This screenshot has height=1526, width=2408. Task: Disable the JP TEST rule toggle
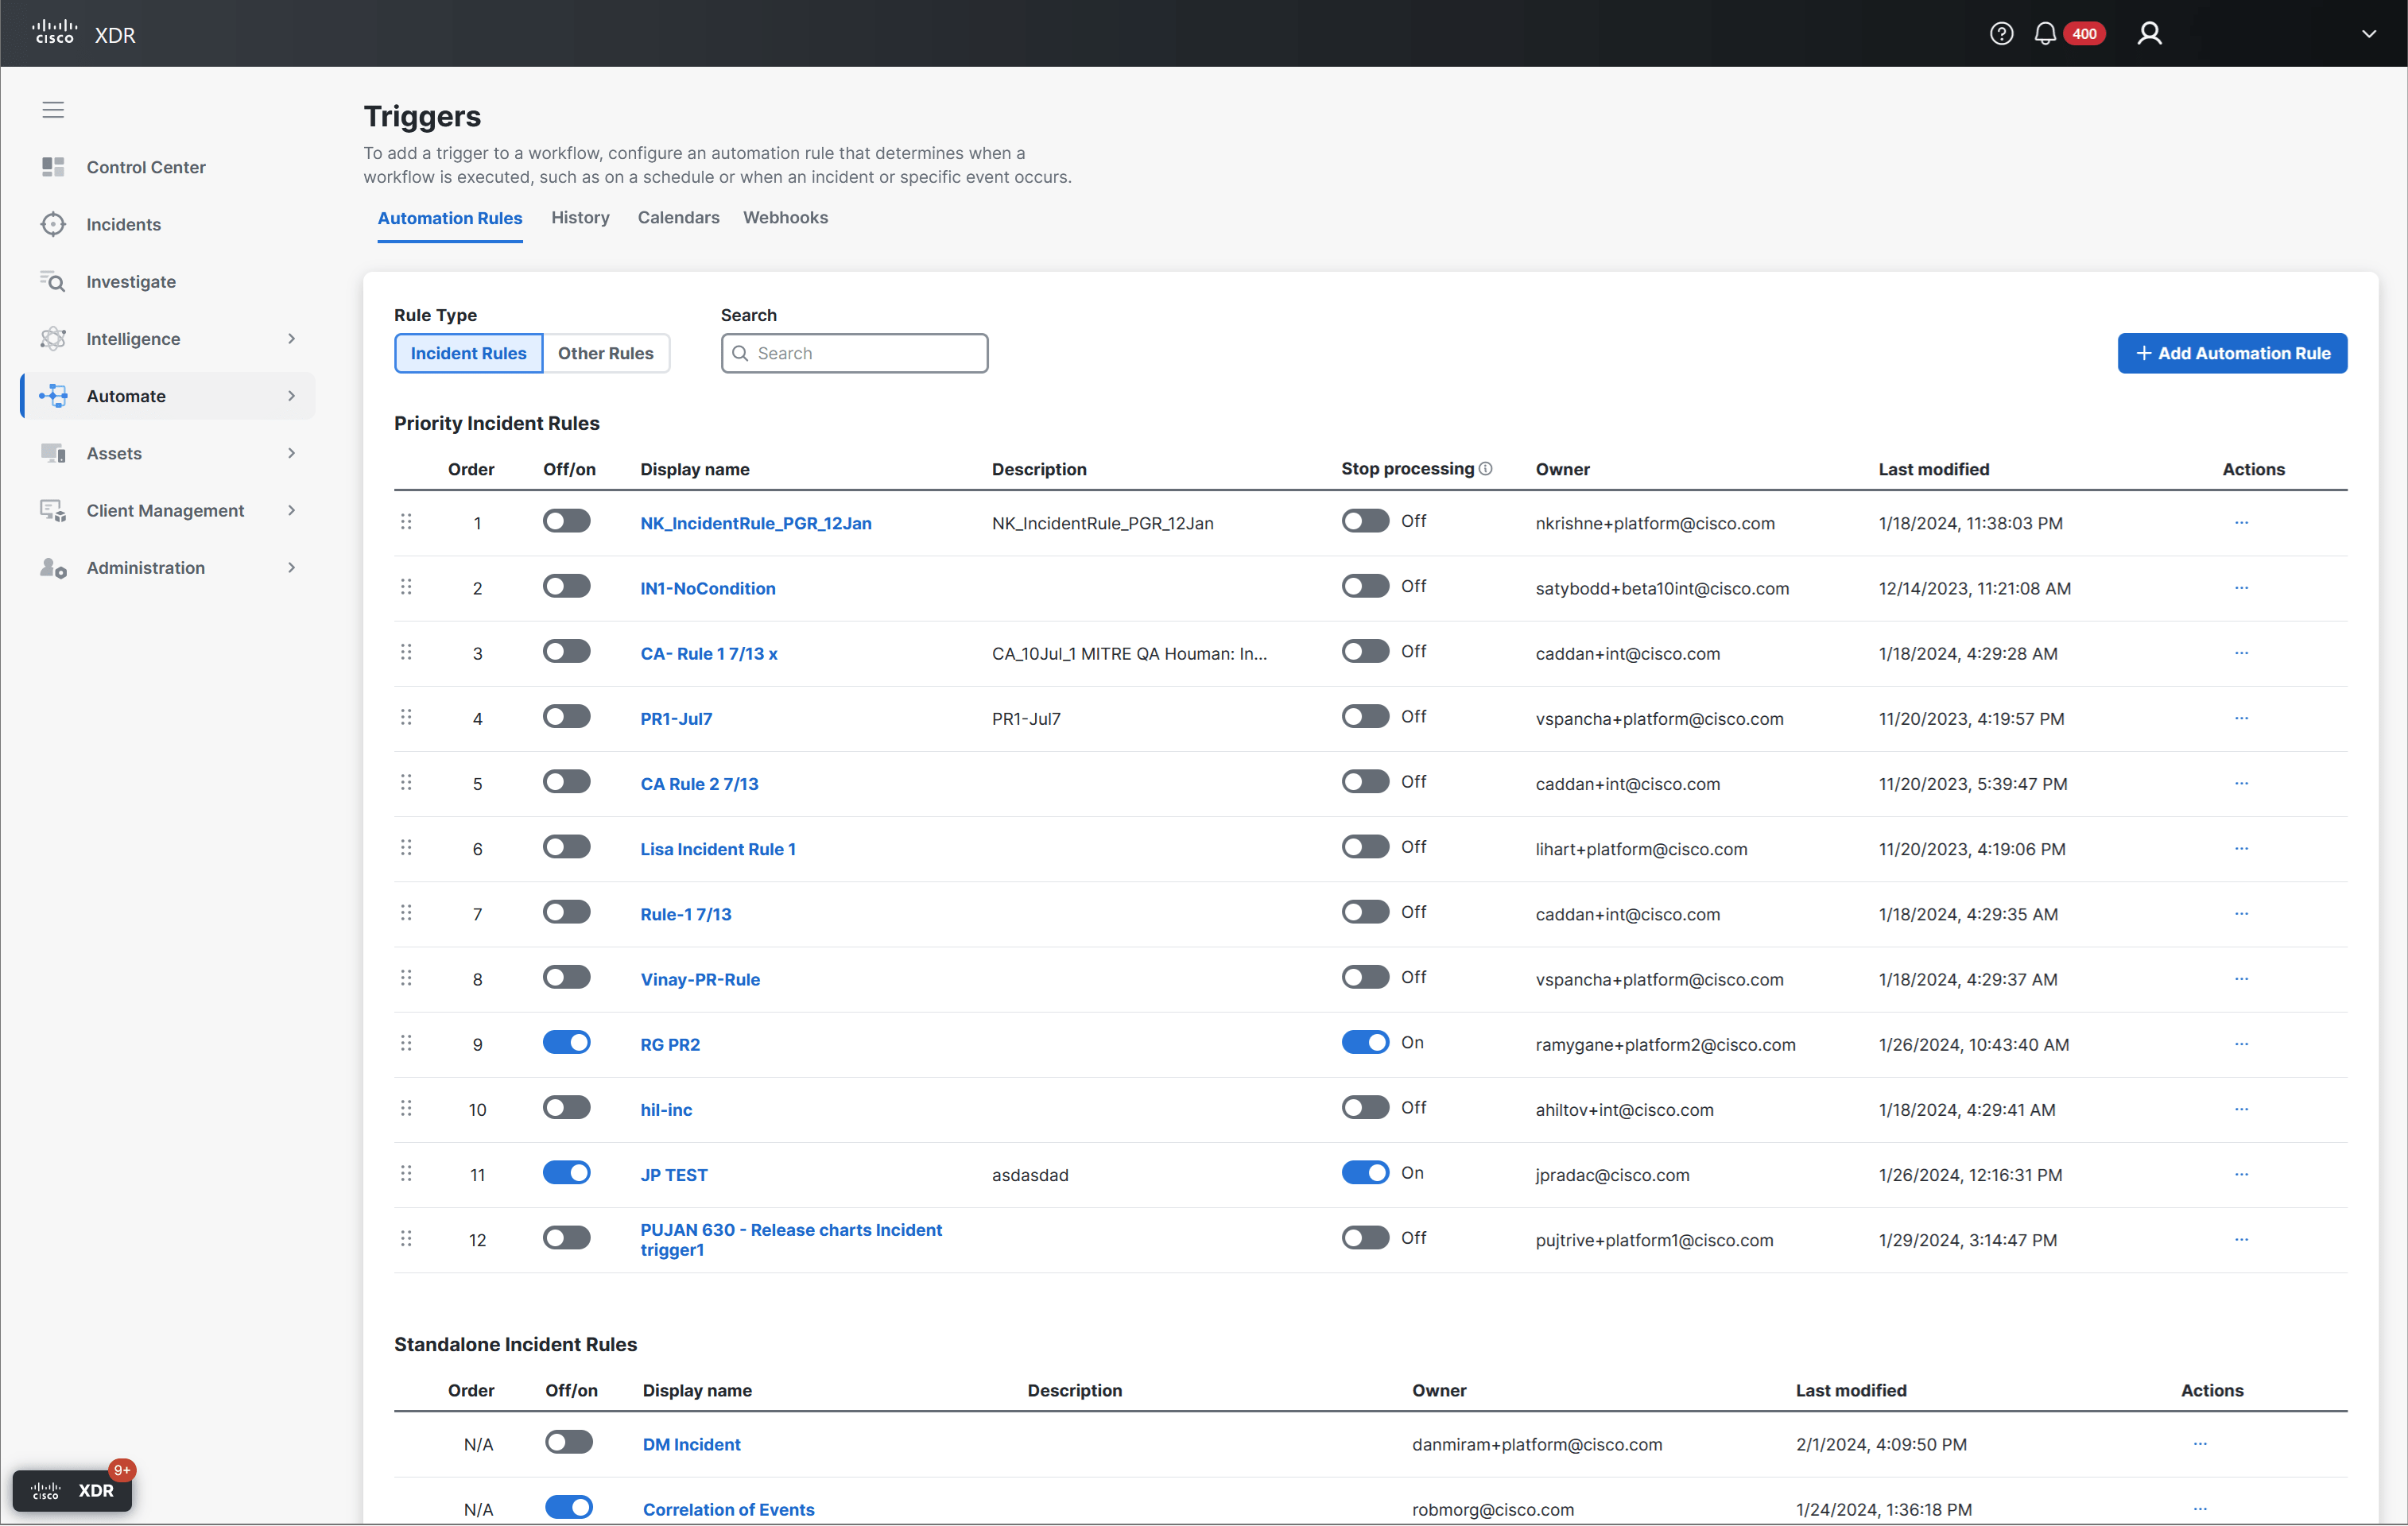click(567, 1173)
